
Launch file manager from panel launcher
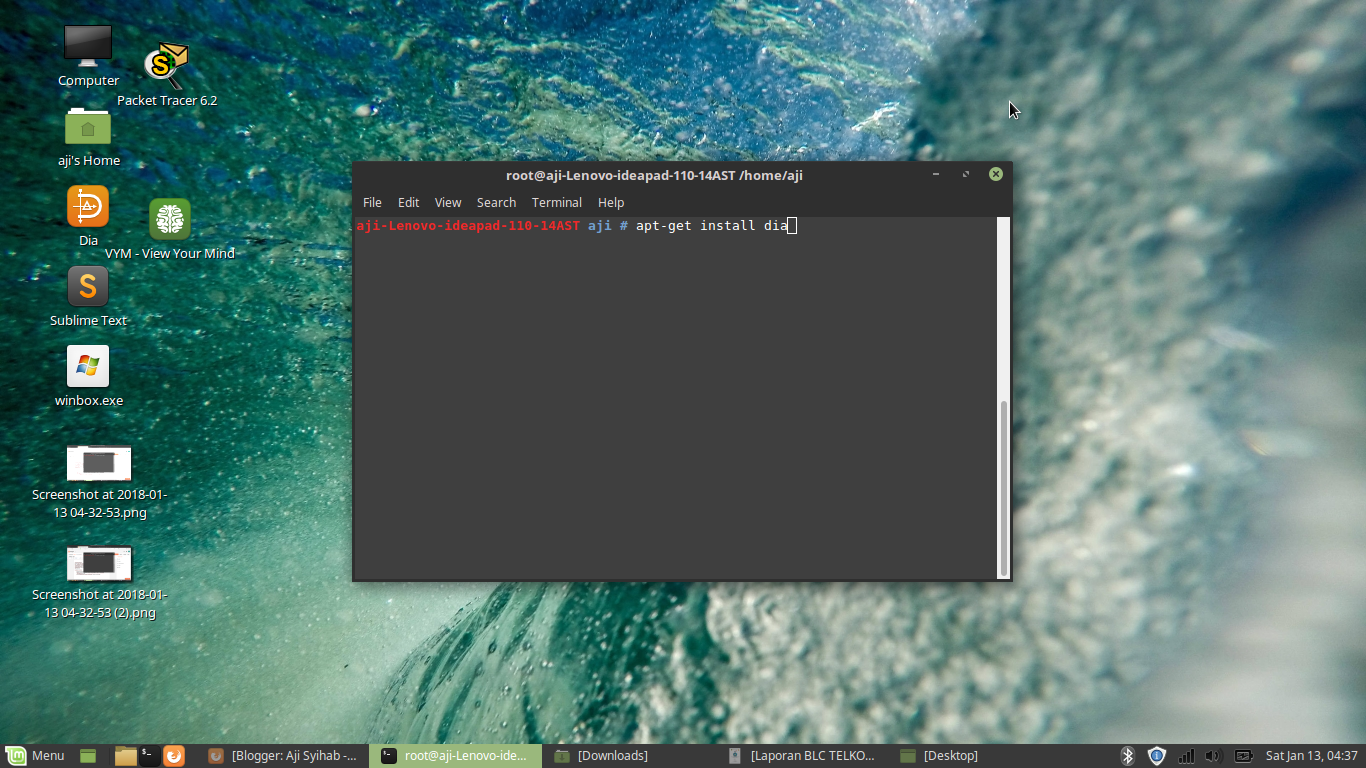click(x=125, y=756)
